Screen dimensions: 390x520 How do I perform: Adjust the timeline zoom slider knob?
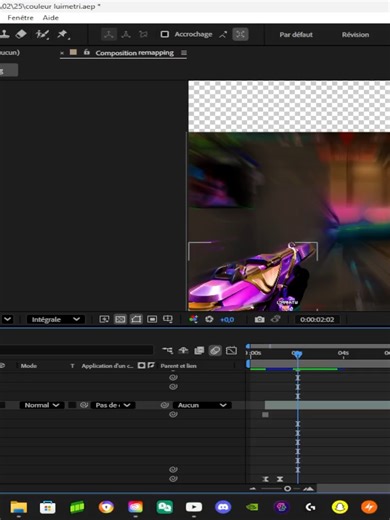287,489
